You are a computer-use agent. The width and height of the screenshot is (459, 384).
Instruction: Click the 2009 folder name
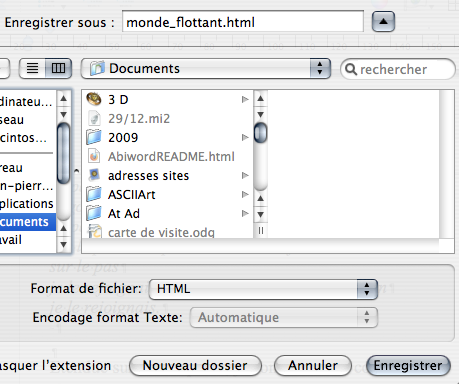coord(123,137)
